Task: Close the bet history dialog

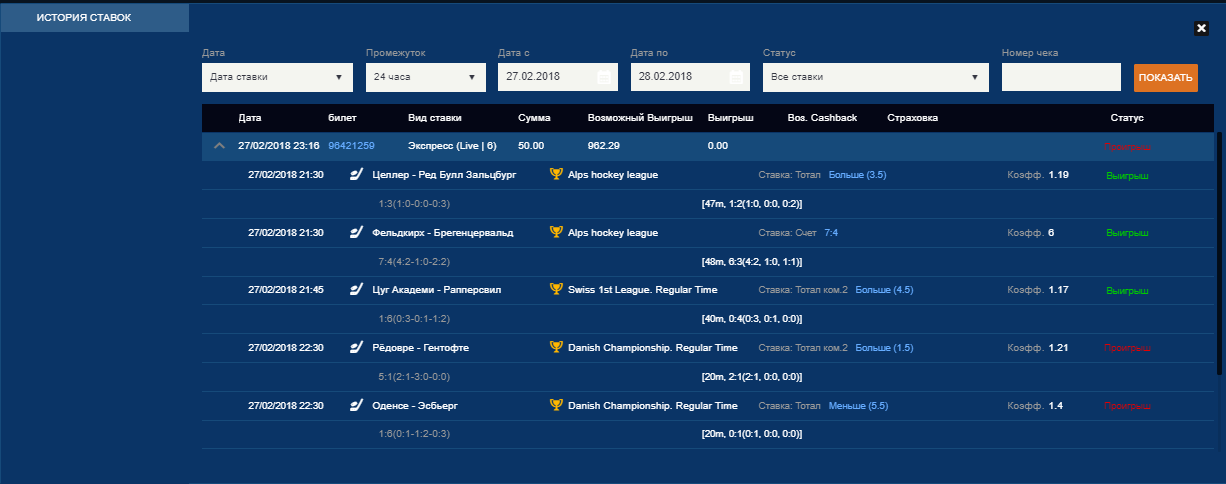Action: coord(1202,28)
